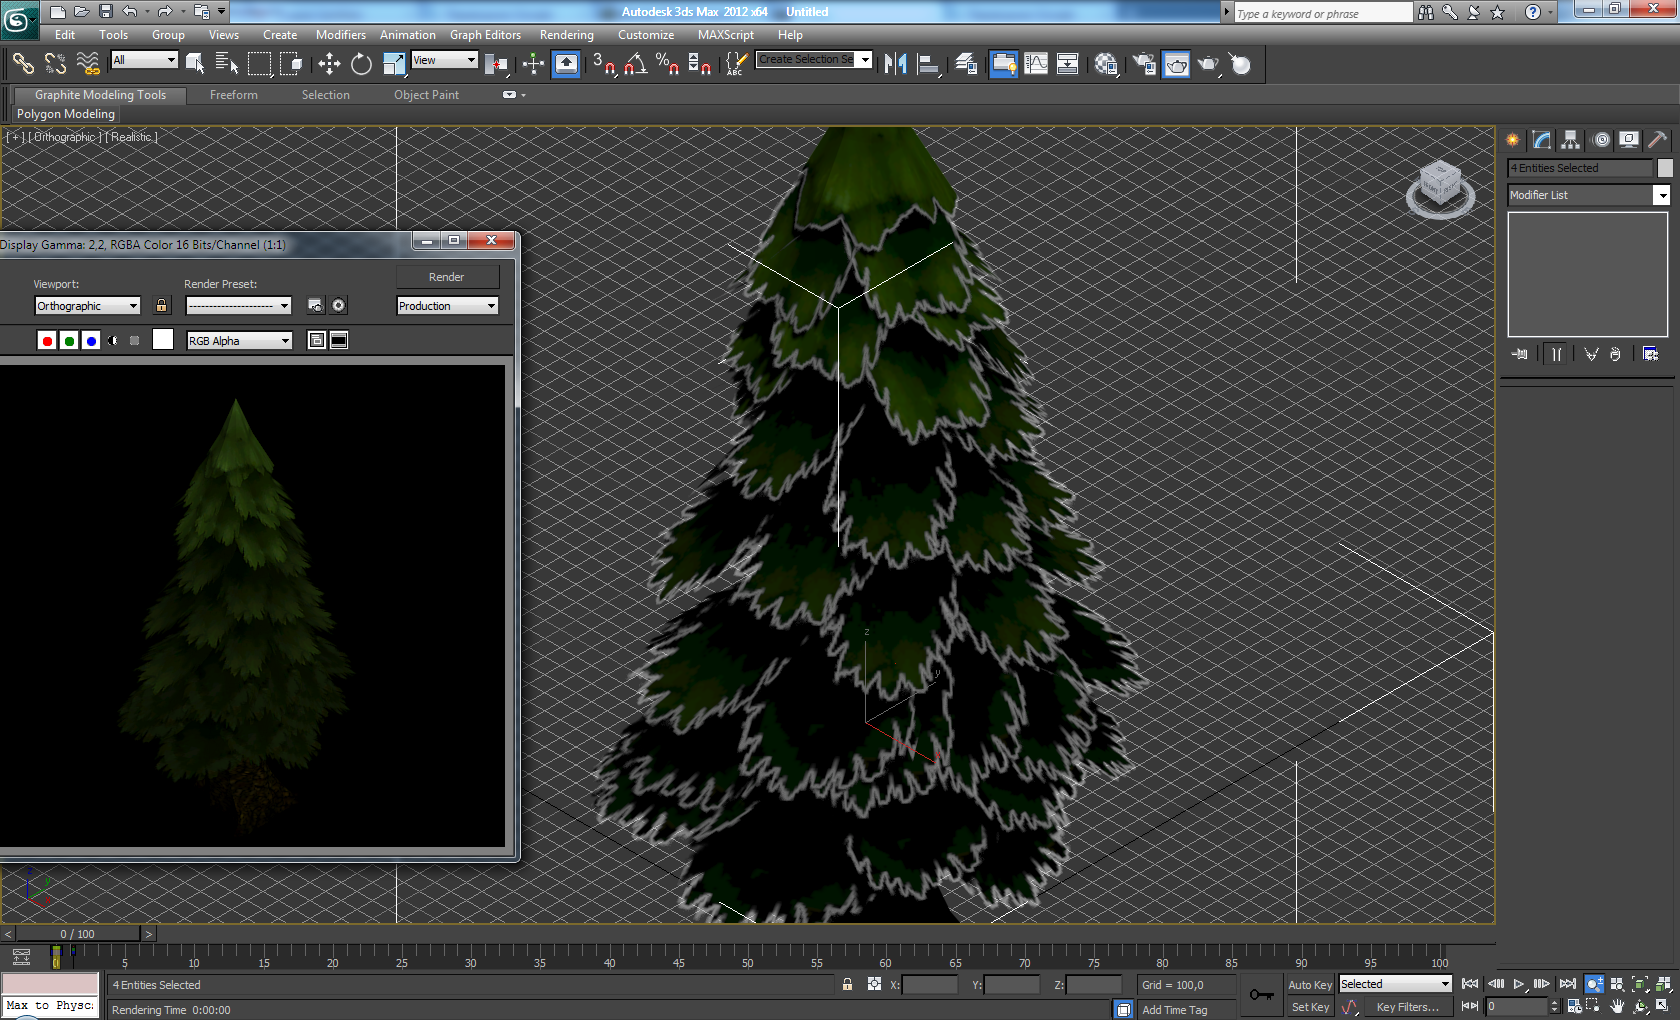
Task: Click the Angle Snap toggle
Action: 635,65
